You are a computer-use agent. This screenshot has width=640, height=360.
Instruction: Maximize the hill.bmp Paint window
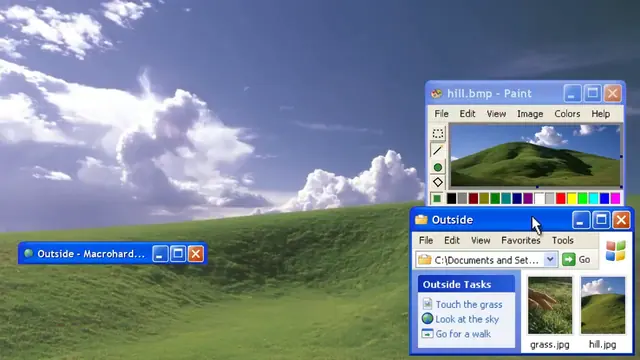593,93
